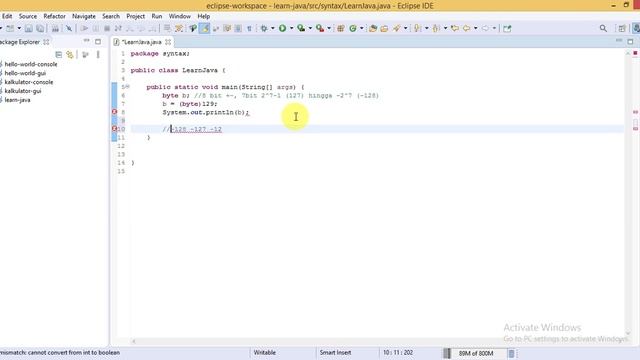The width and height of the screenshot is (640, 360).
Task: Click the Save All toolbar icon
Action: (40, 28)
